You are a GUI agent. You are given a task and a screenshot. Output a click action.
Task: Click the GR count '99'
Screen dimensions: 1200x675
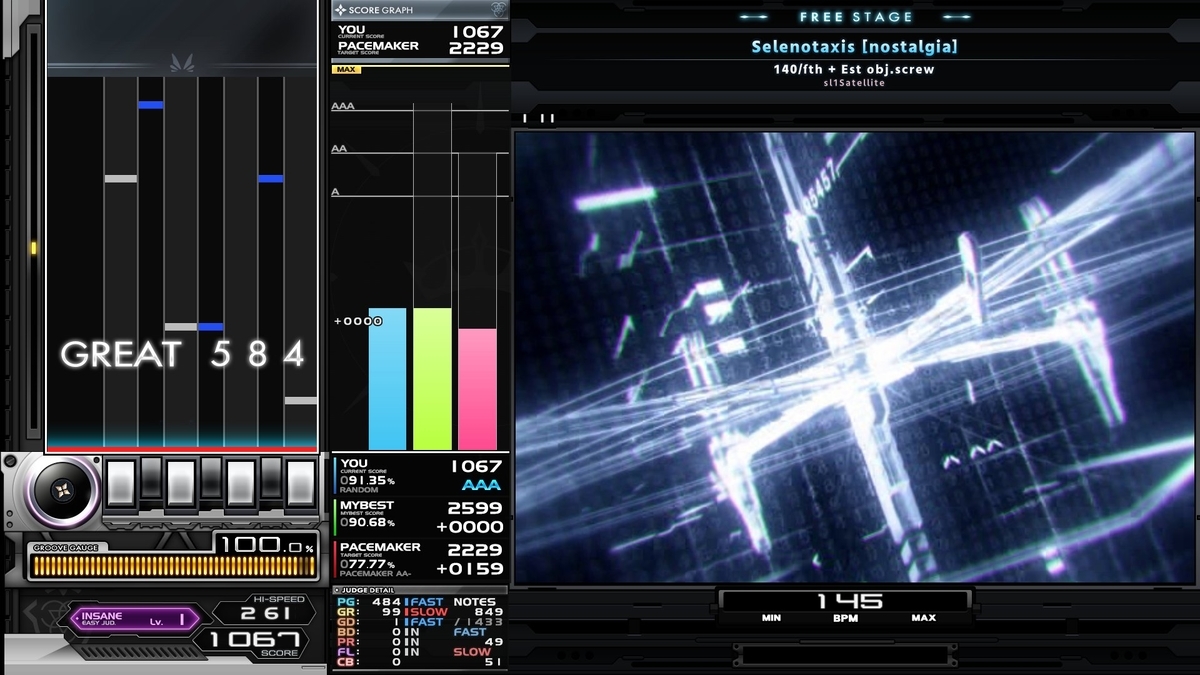[391, 612]
